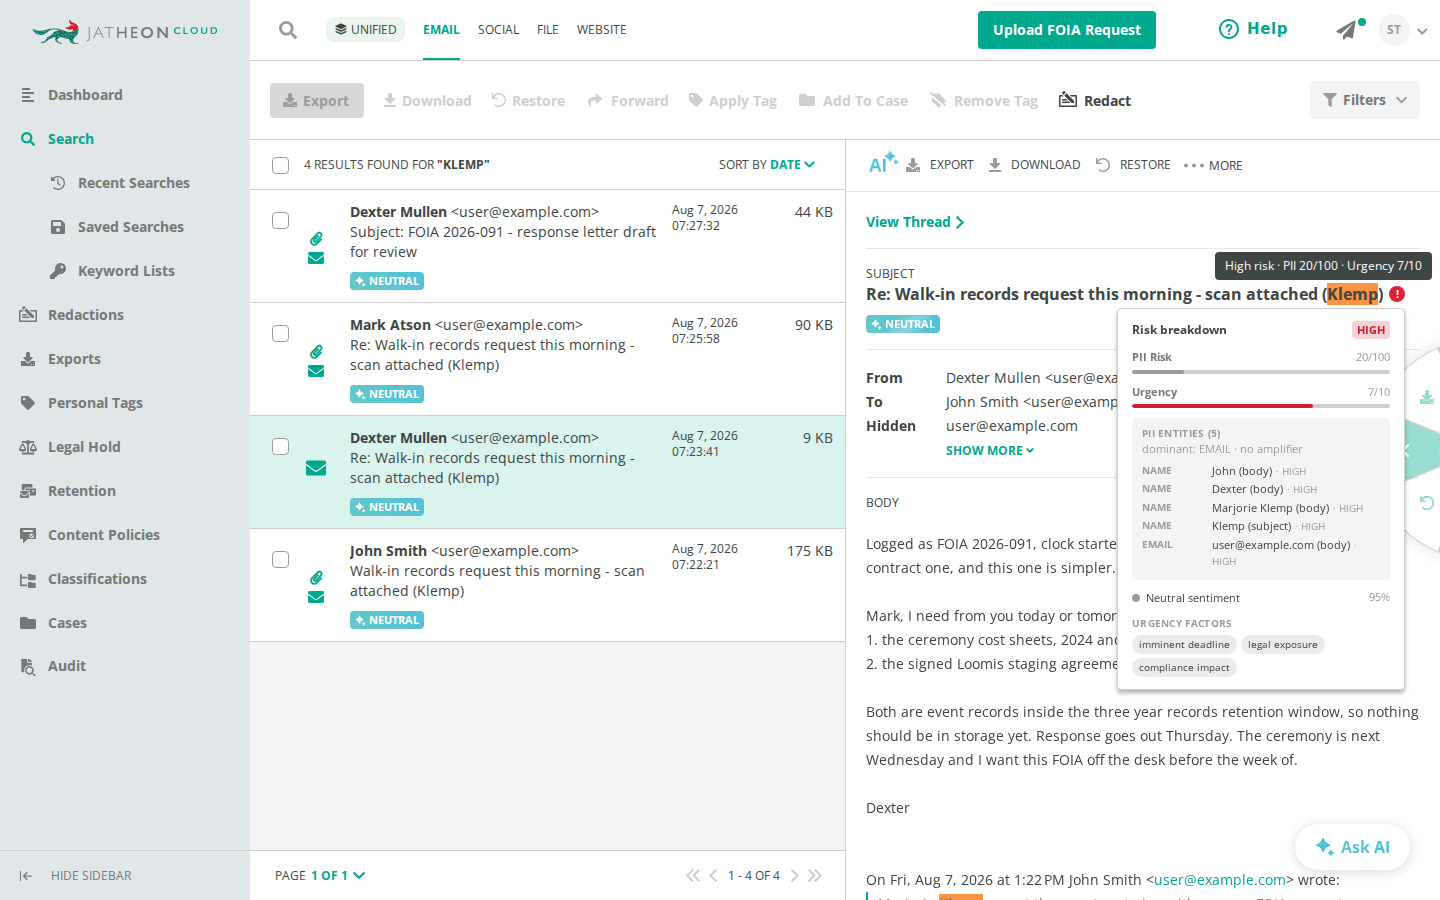Open the Filters dropdown
The height and width of the screenshot is (900, 1440).
coord(1365,100)
